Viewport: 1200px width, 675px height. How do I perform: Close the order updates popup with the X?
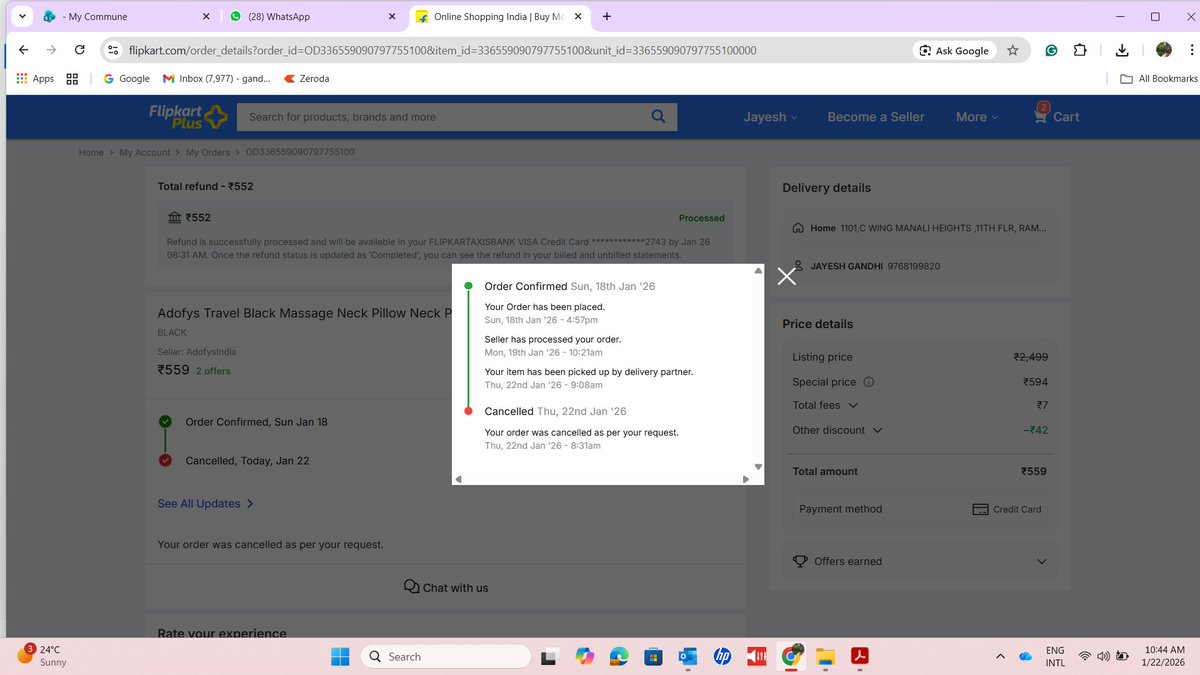point(787,277)
